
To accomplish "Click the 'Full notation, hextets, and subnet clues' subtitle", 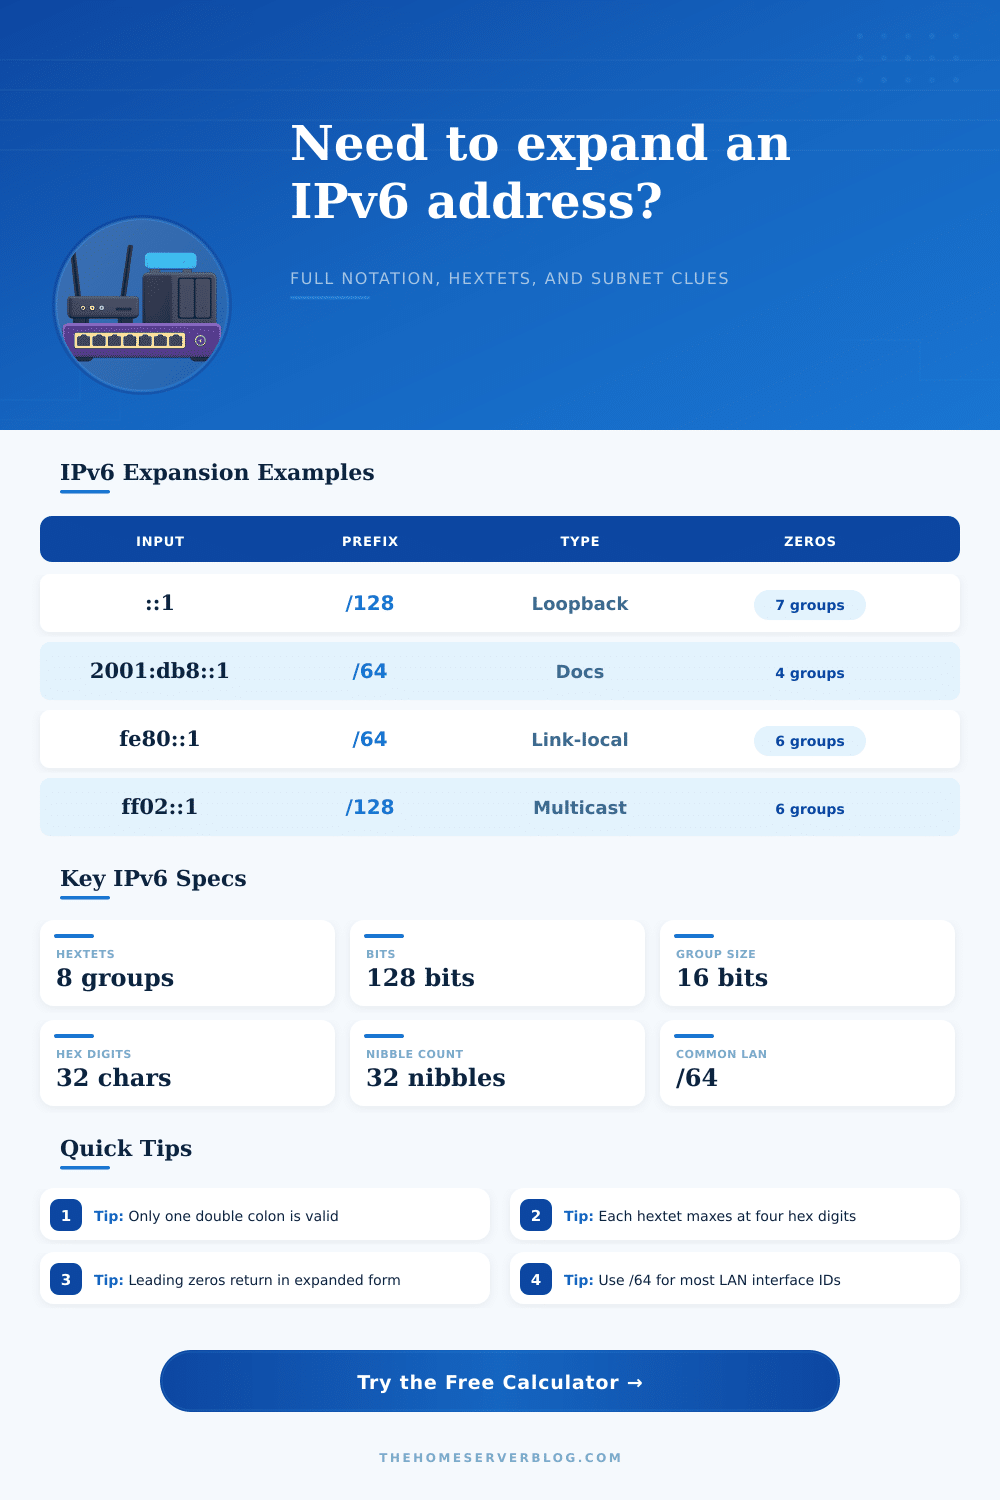I will coord(510,278).
